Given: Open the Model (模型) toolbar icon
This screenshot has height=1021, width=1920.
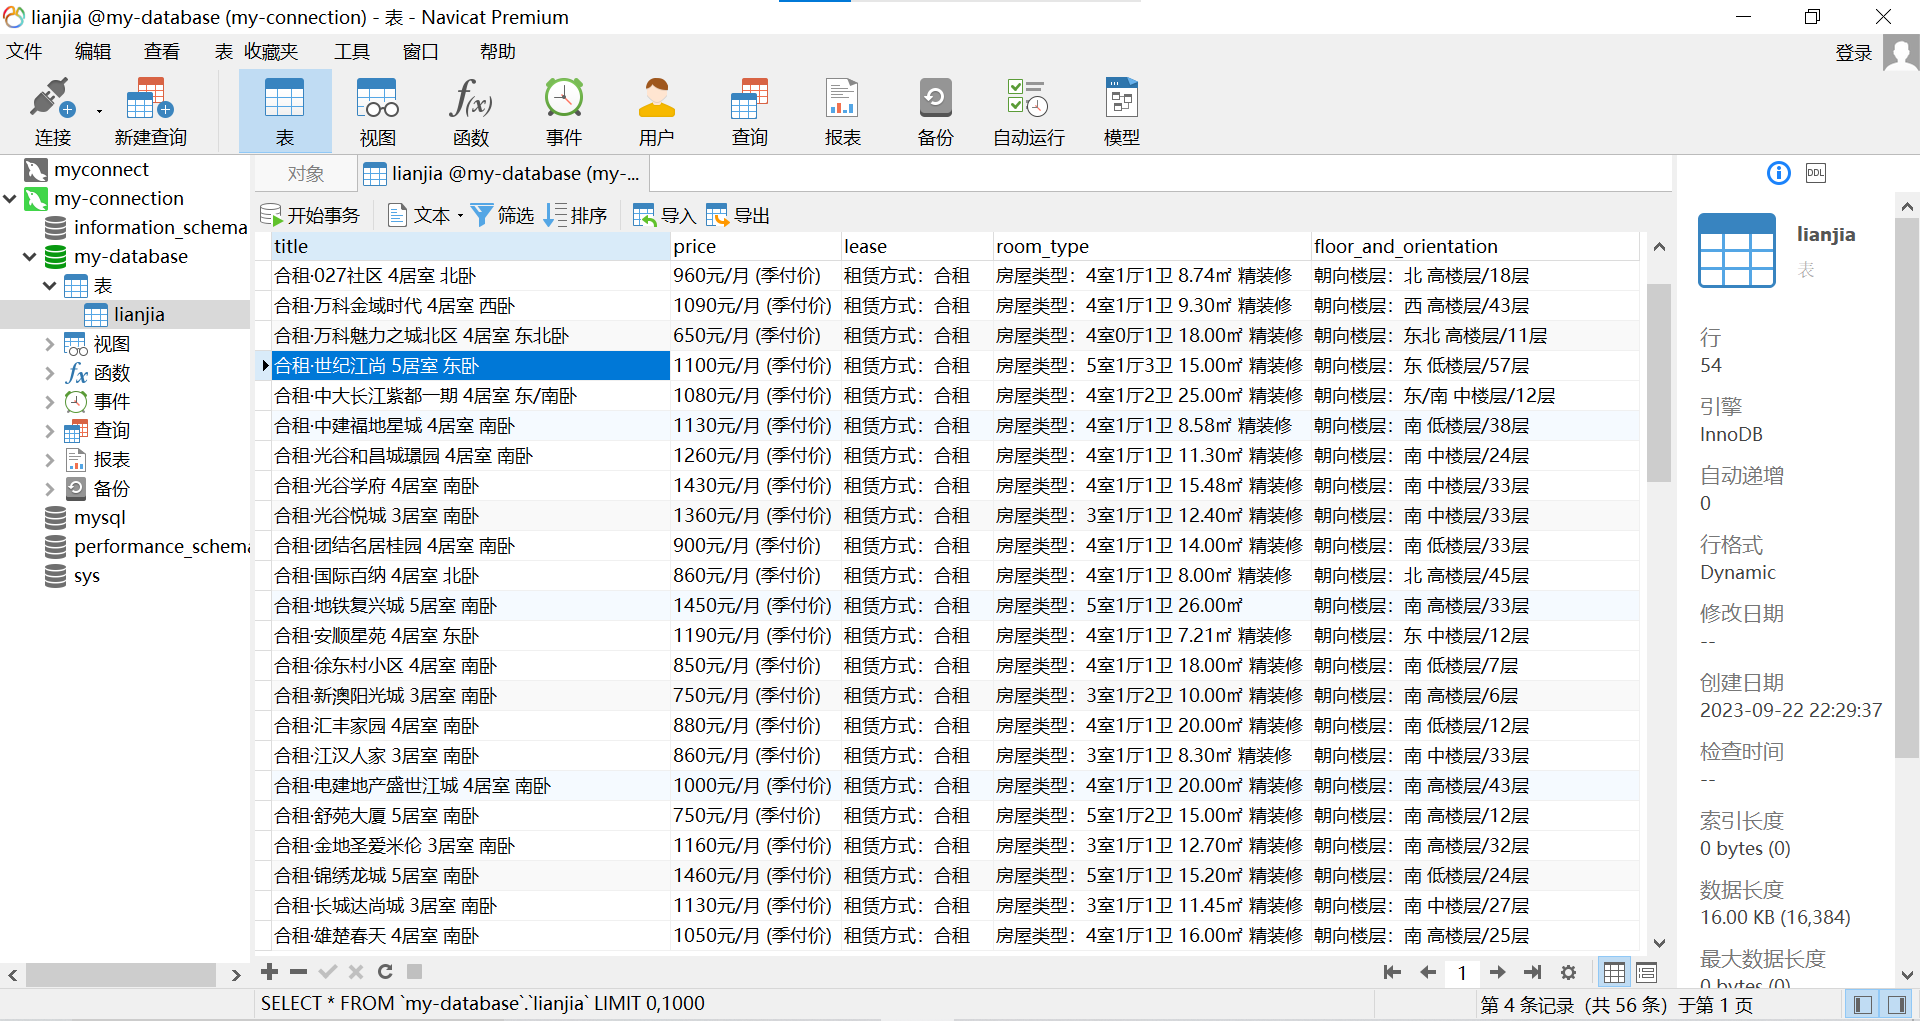Looking at the screenshot, I should coord(1122,111).
